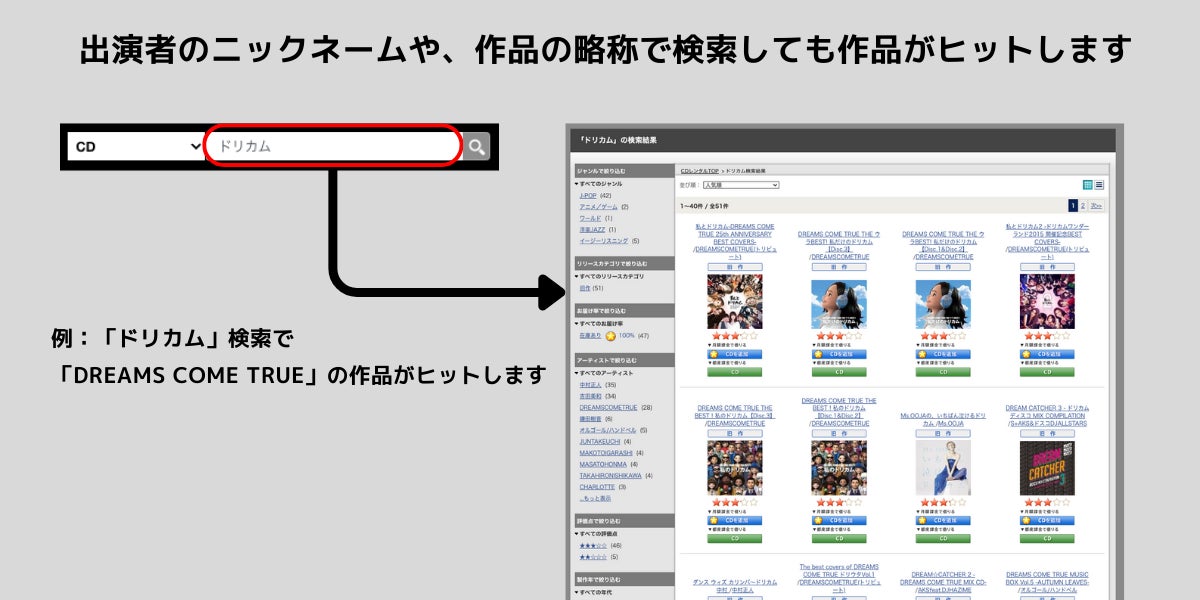The width and height of the screenshot is (1200, 600).
Task: Click green CD button under ドリカムワンダーランド2015
Action: pyautogui.click(x=1047, y=371)
